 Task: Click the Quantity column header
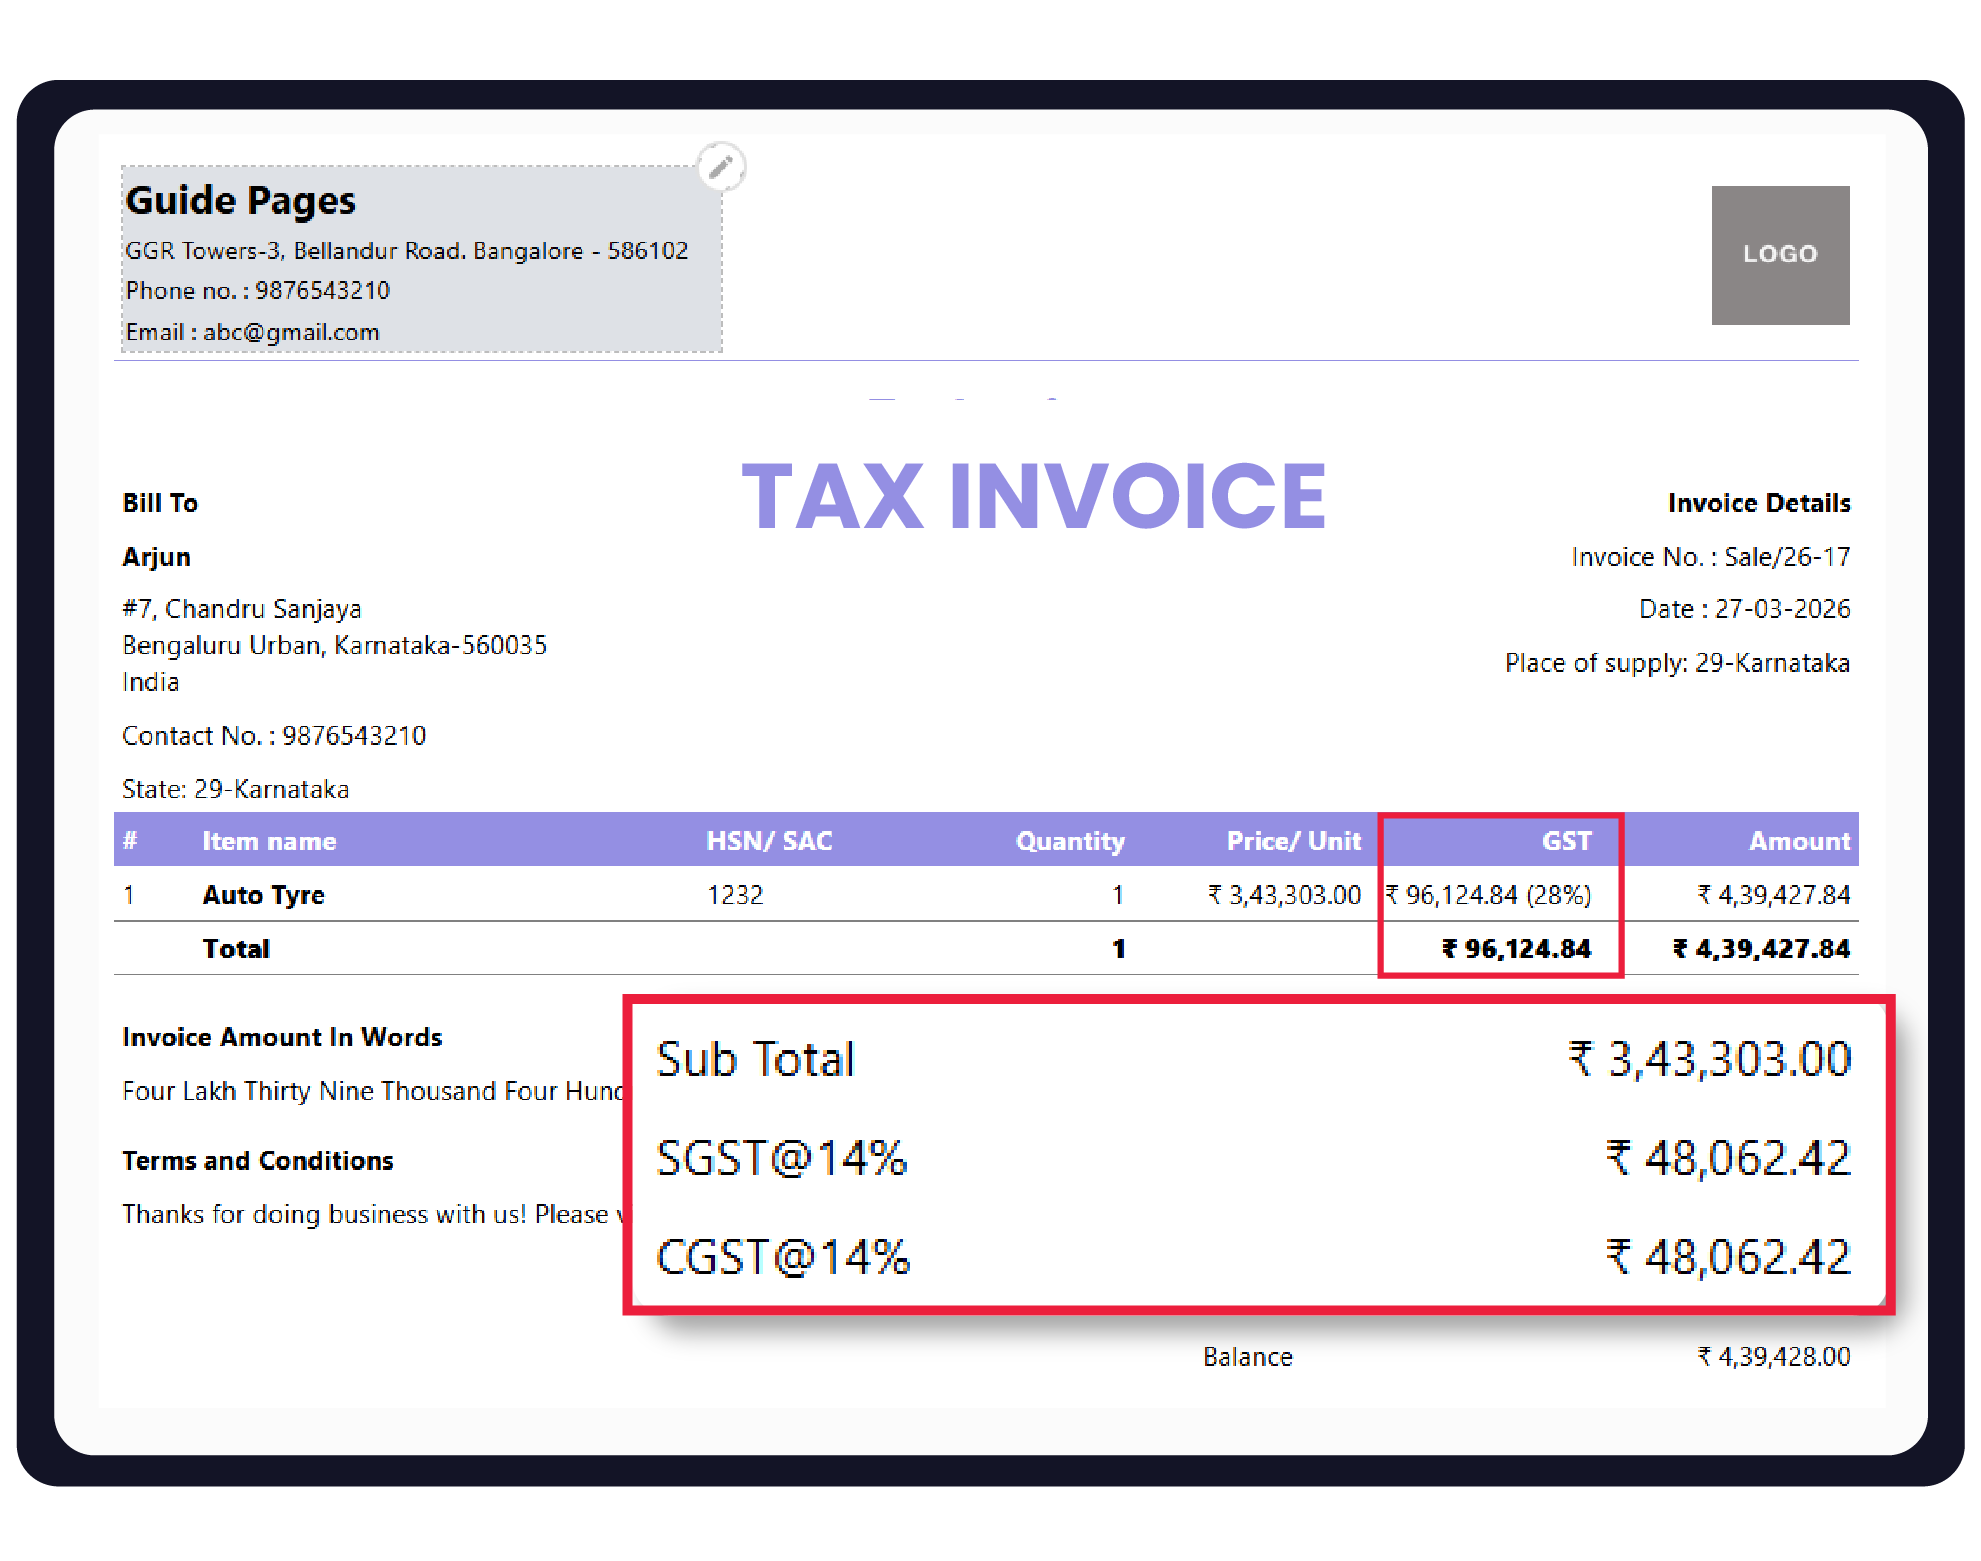1070,841
